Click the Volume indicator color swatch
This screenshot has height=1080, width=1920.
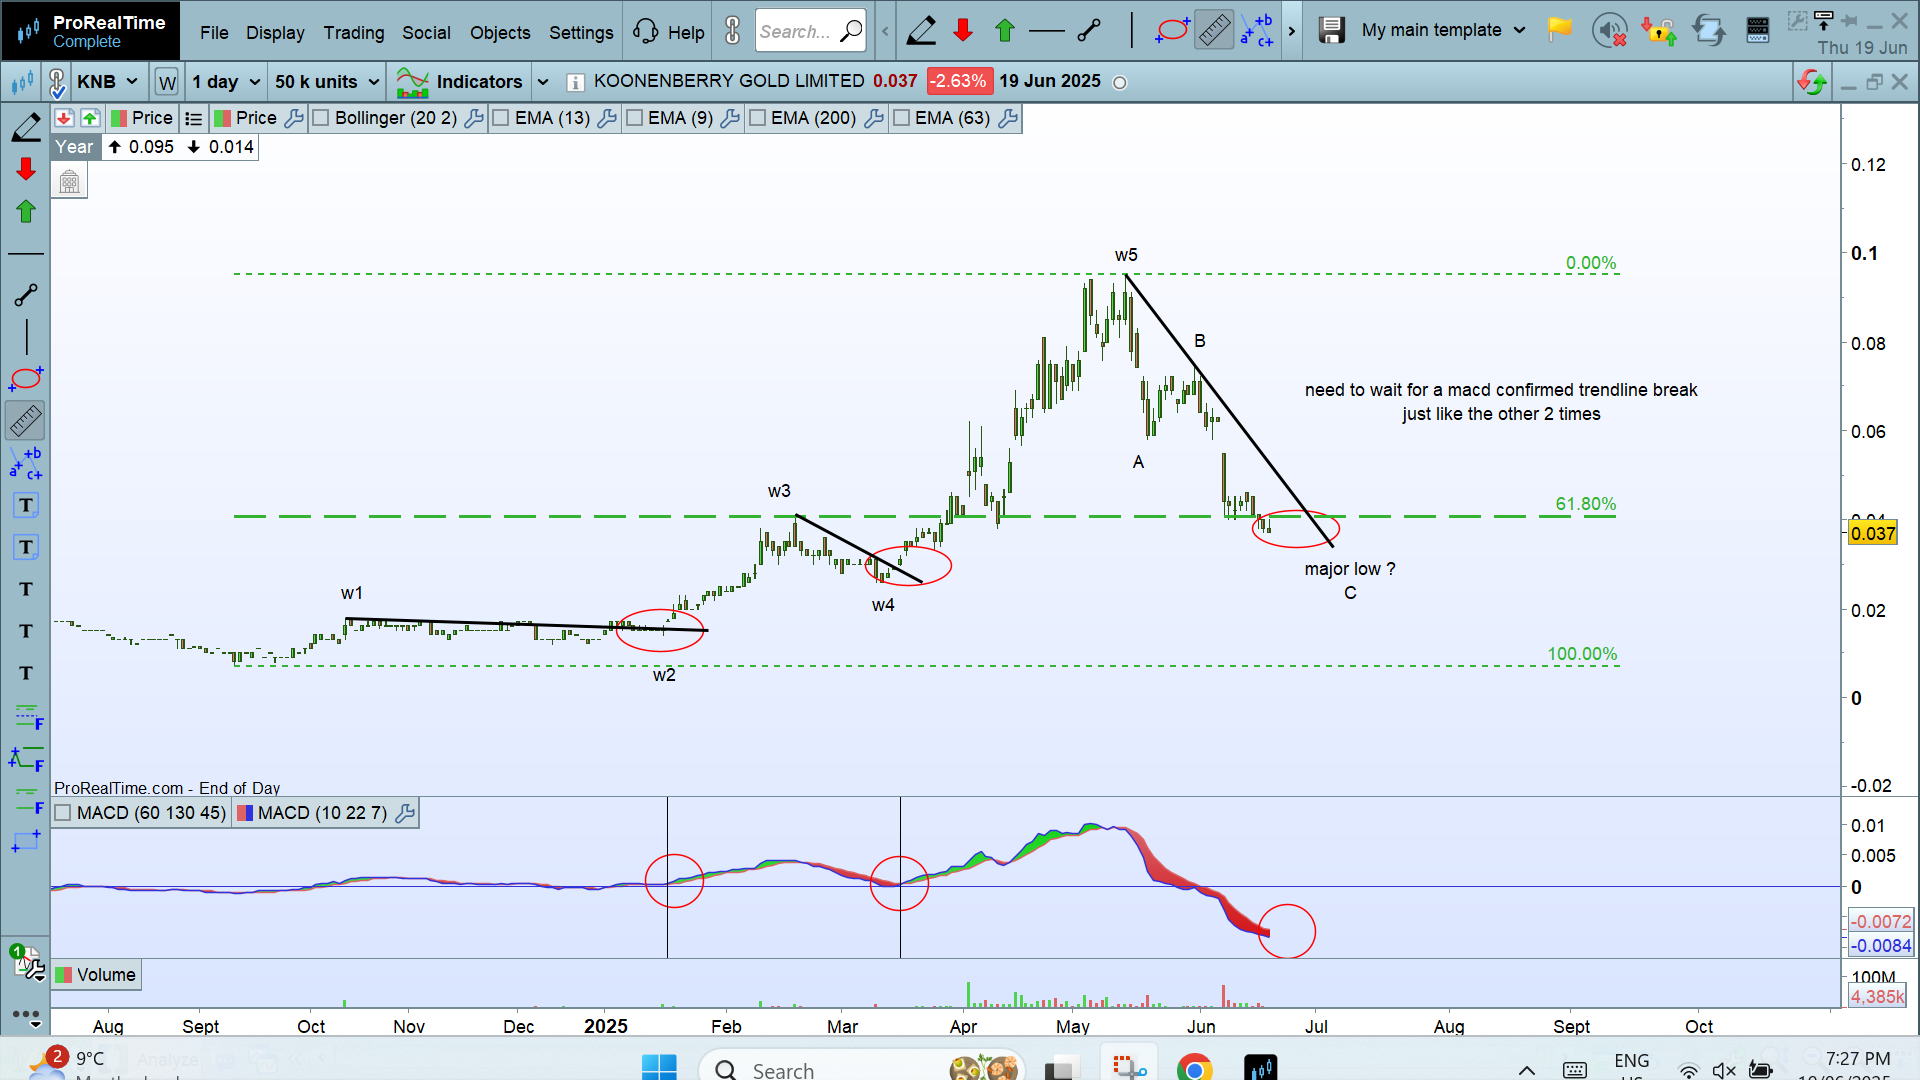(x=63, y=975)
